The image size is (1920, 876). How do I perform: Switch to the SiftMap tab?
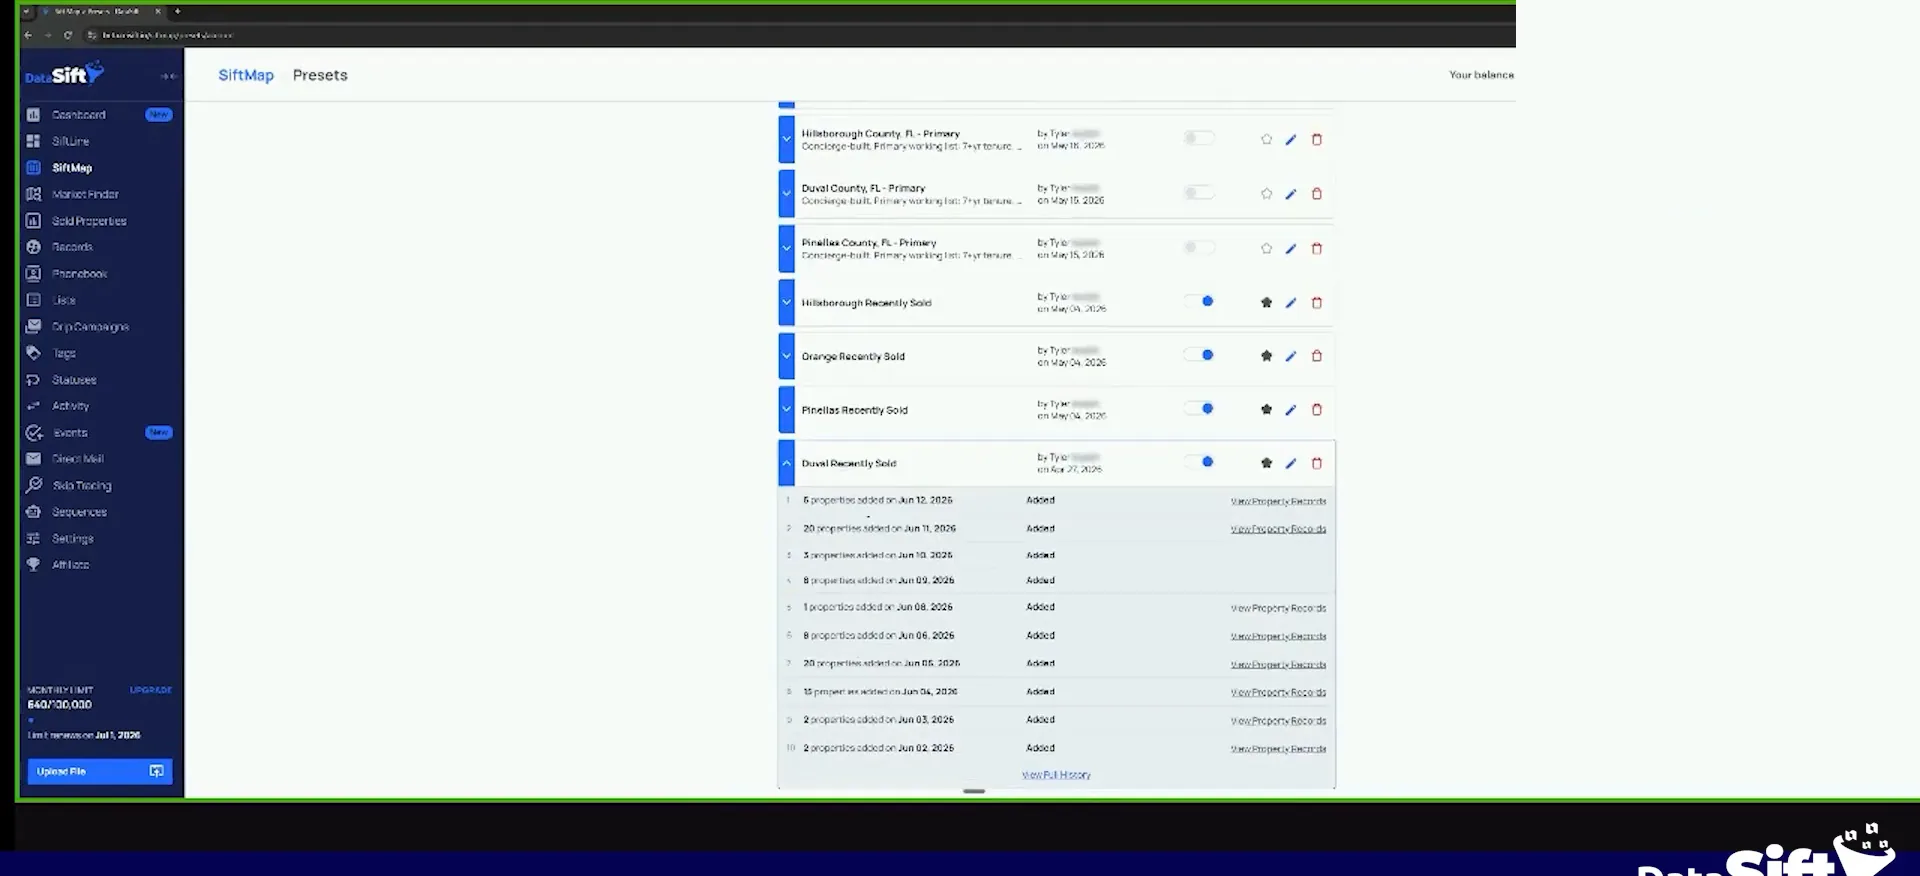[x=246, y=75]
